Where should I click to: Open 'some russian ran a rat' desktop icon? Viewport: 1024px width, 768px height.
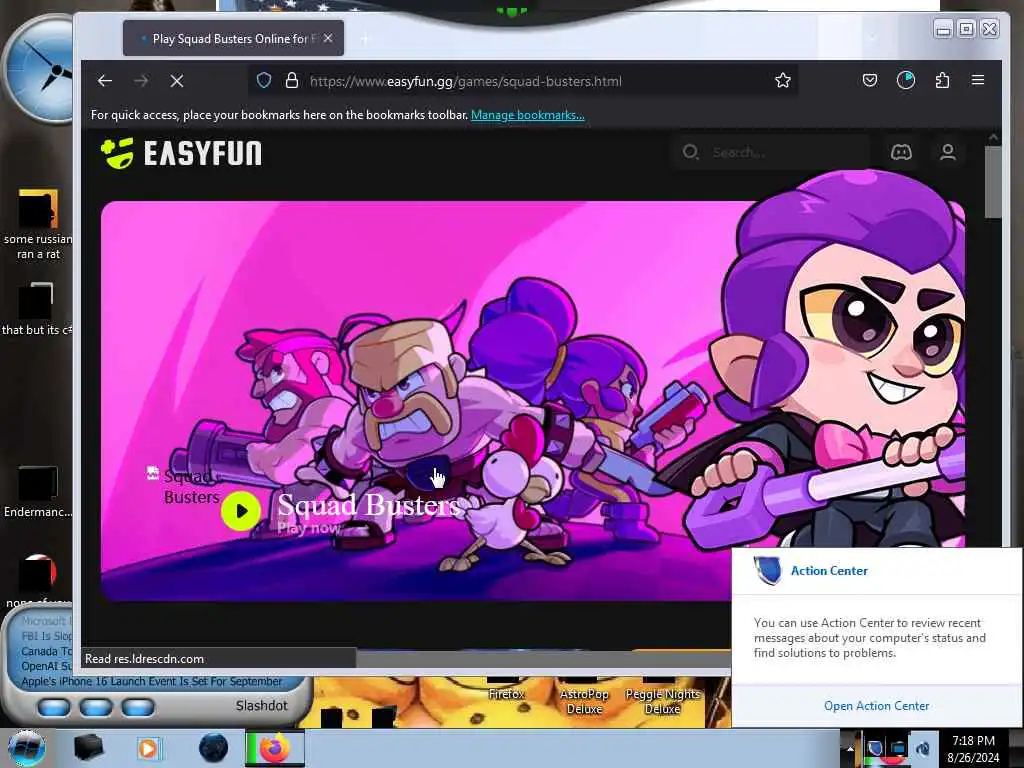38,224
